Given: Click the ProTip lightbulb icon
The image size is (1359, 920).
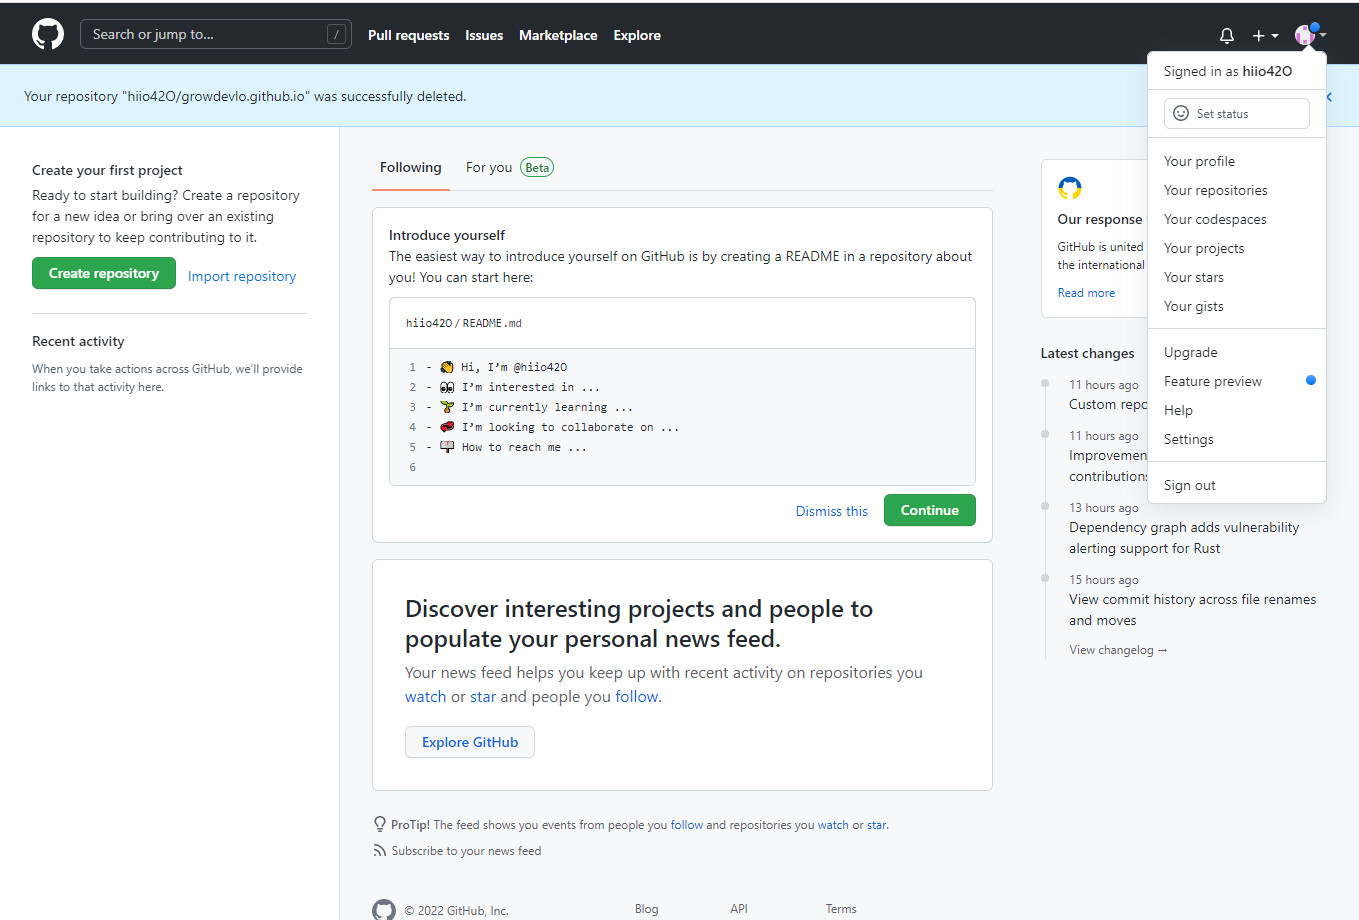Looking at the screenshot, I should tap(380, 824).
